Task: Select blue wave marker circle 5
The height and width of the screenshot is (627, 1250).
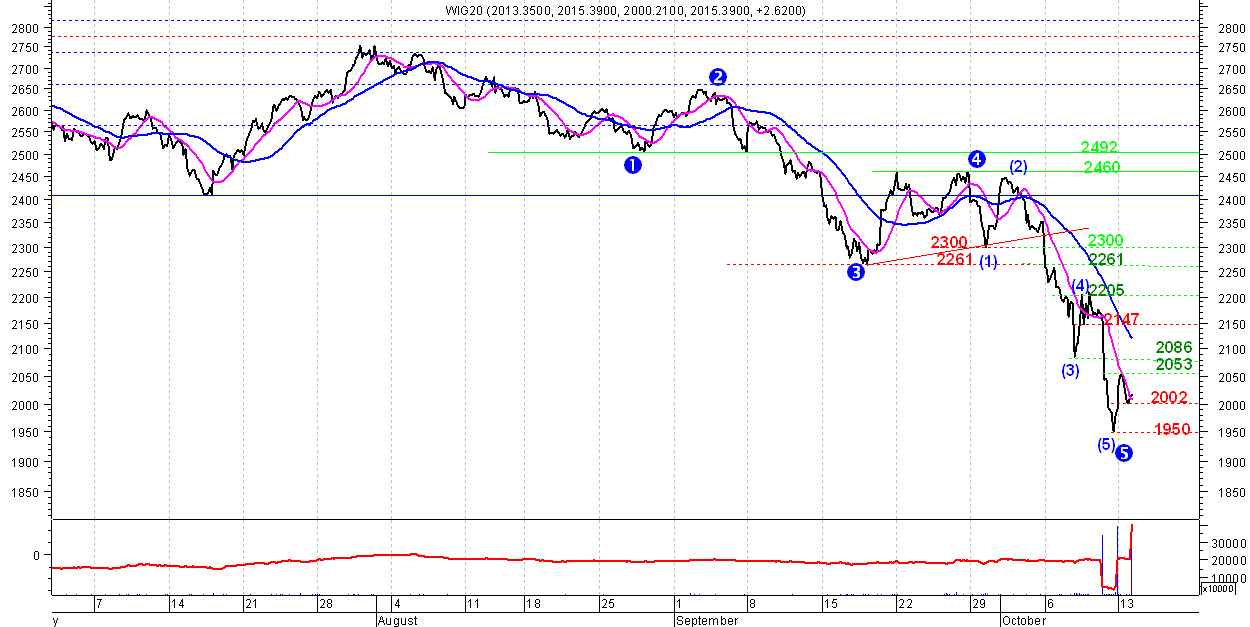Action: point(1123,453)
